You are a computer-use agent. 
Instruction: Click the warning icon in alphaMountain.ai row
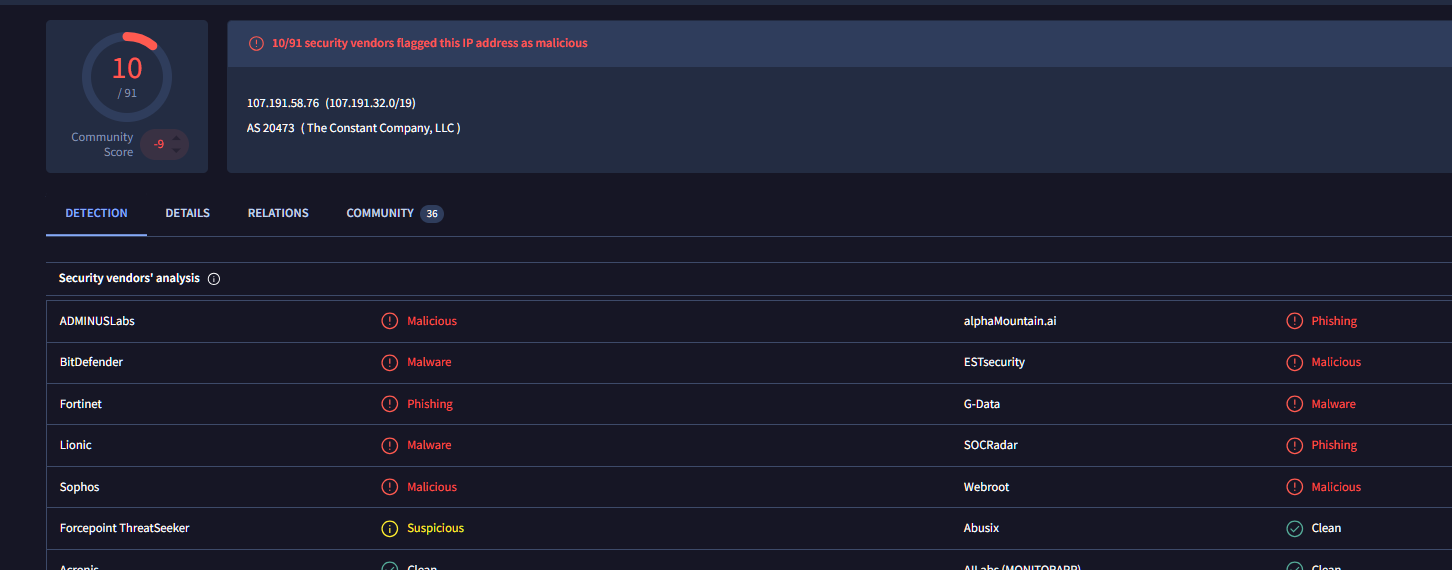coord(1294,321)
